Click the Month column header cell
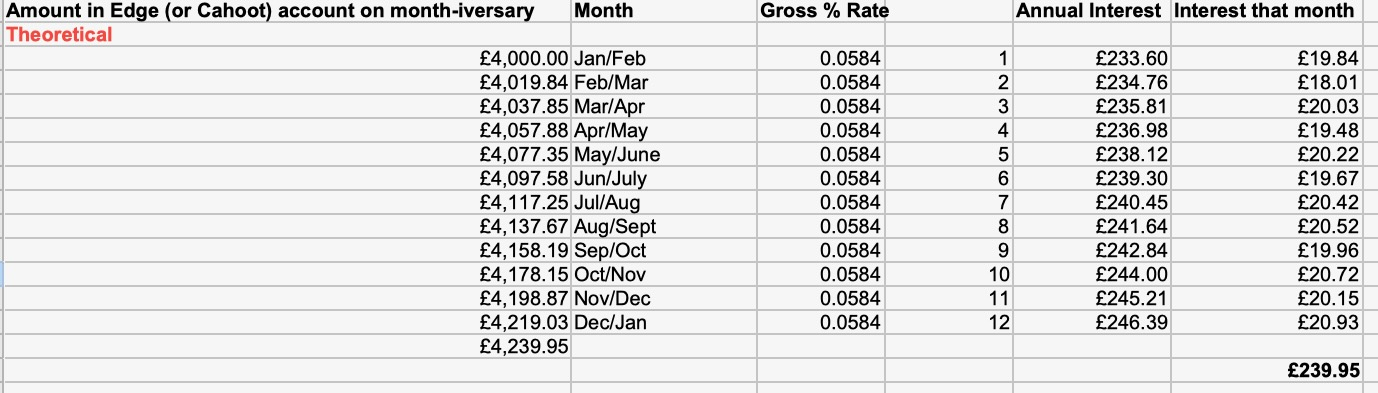Screen dimensions: 1378x393 coord(663,12)
